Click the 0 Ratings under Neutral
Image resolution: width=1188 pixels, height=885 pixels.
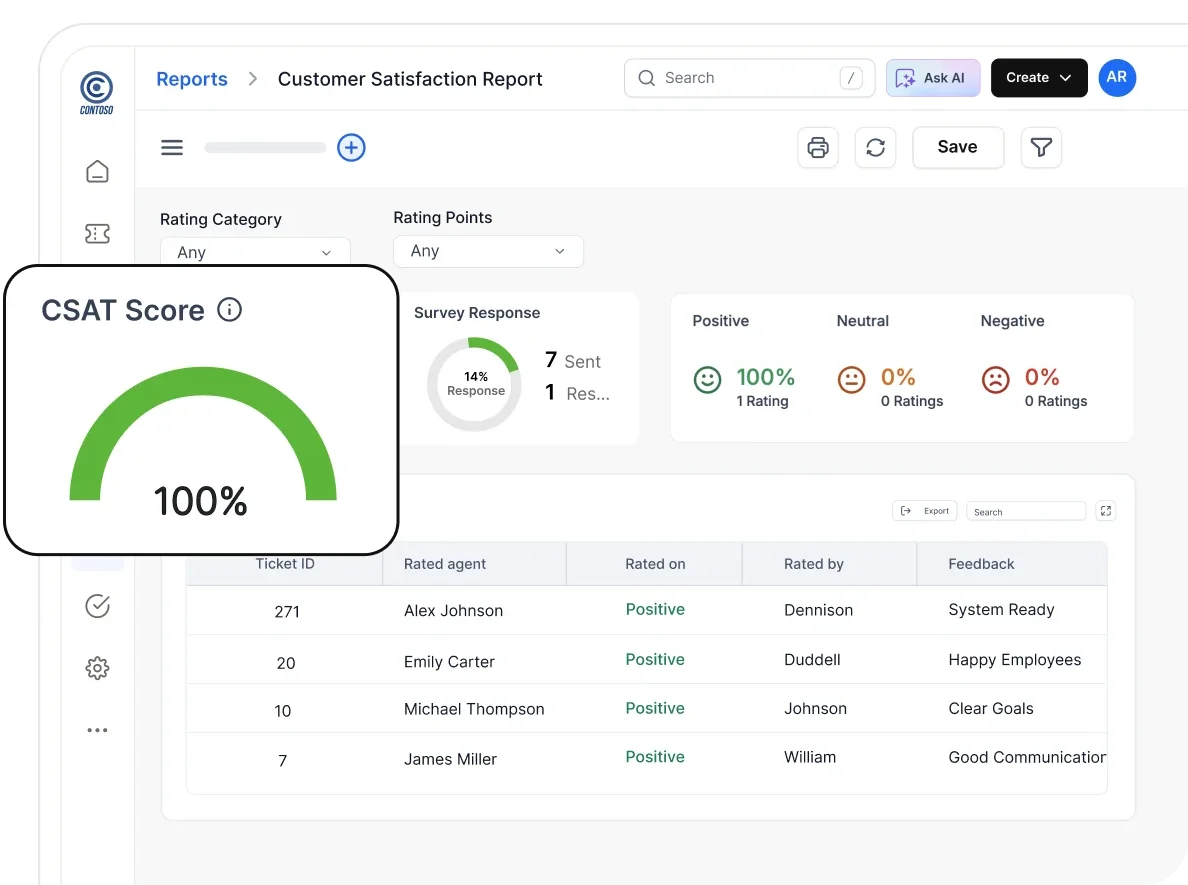(x=911, y=401)
